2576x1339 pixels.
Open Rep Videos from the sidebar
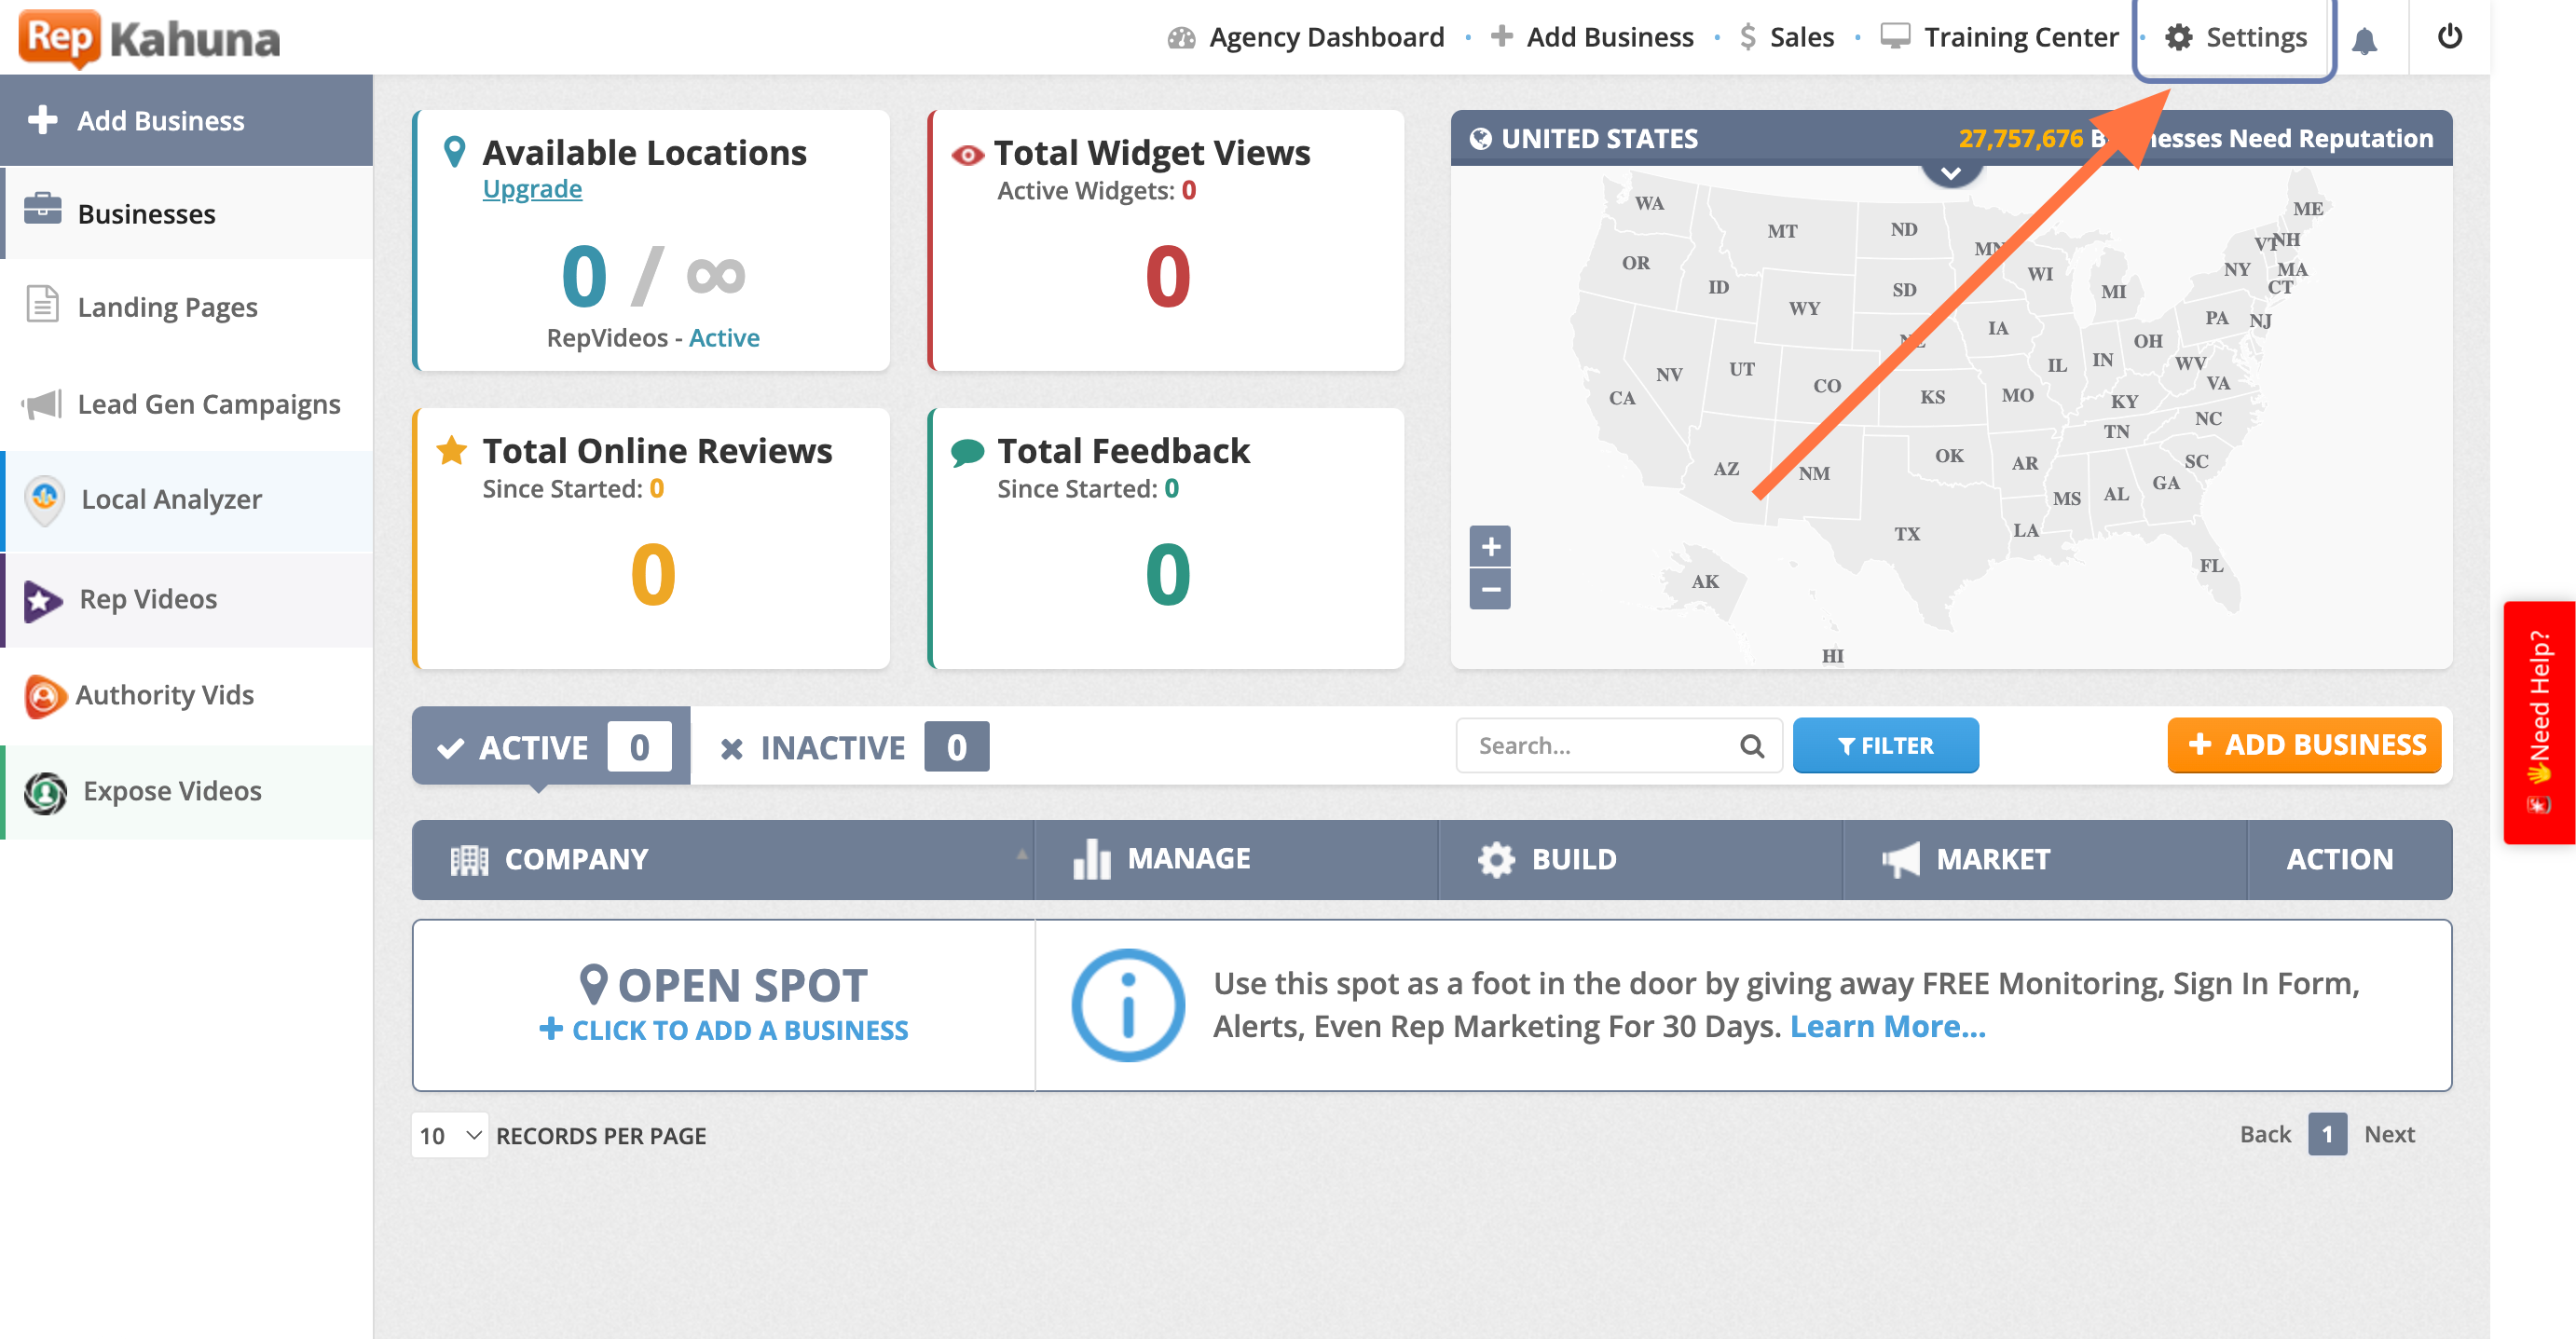pos(148,599)
